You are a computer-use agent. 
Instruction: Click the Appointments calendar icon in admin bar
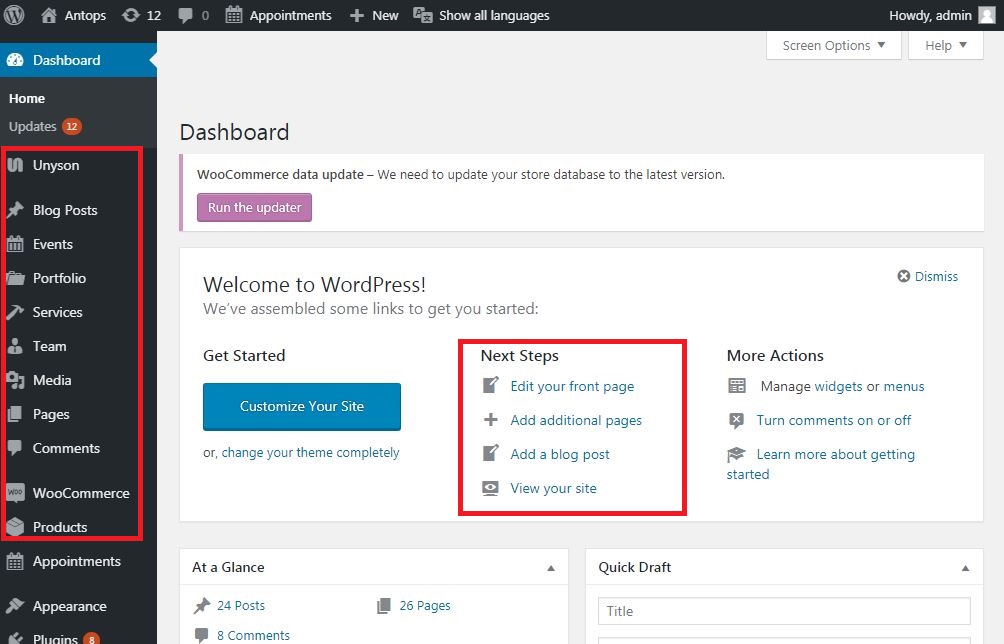click(234, 15)
